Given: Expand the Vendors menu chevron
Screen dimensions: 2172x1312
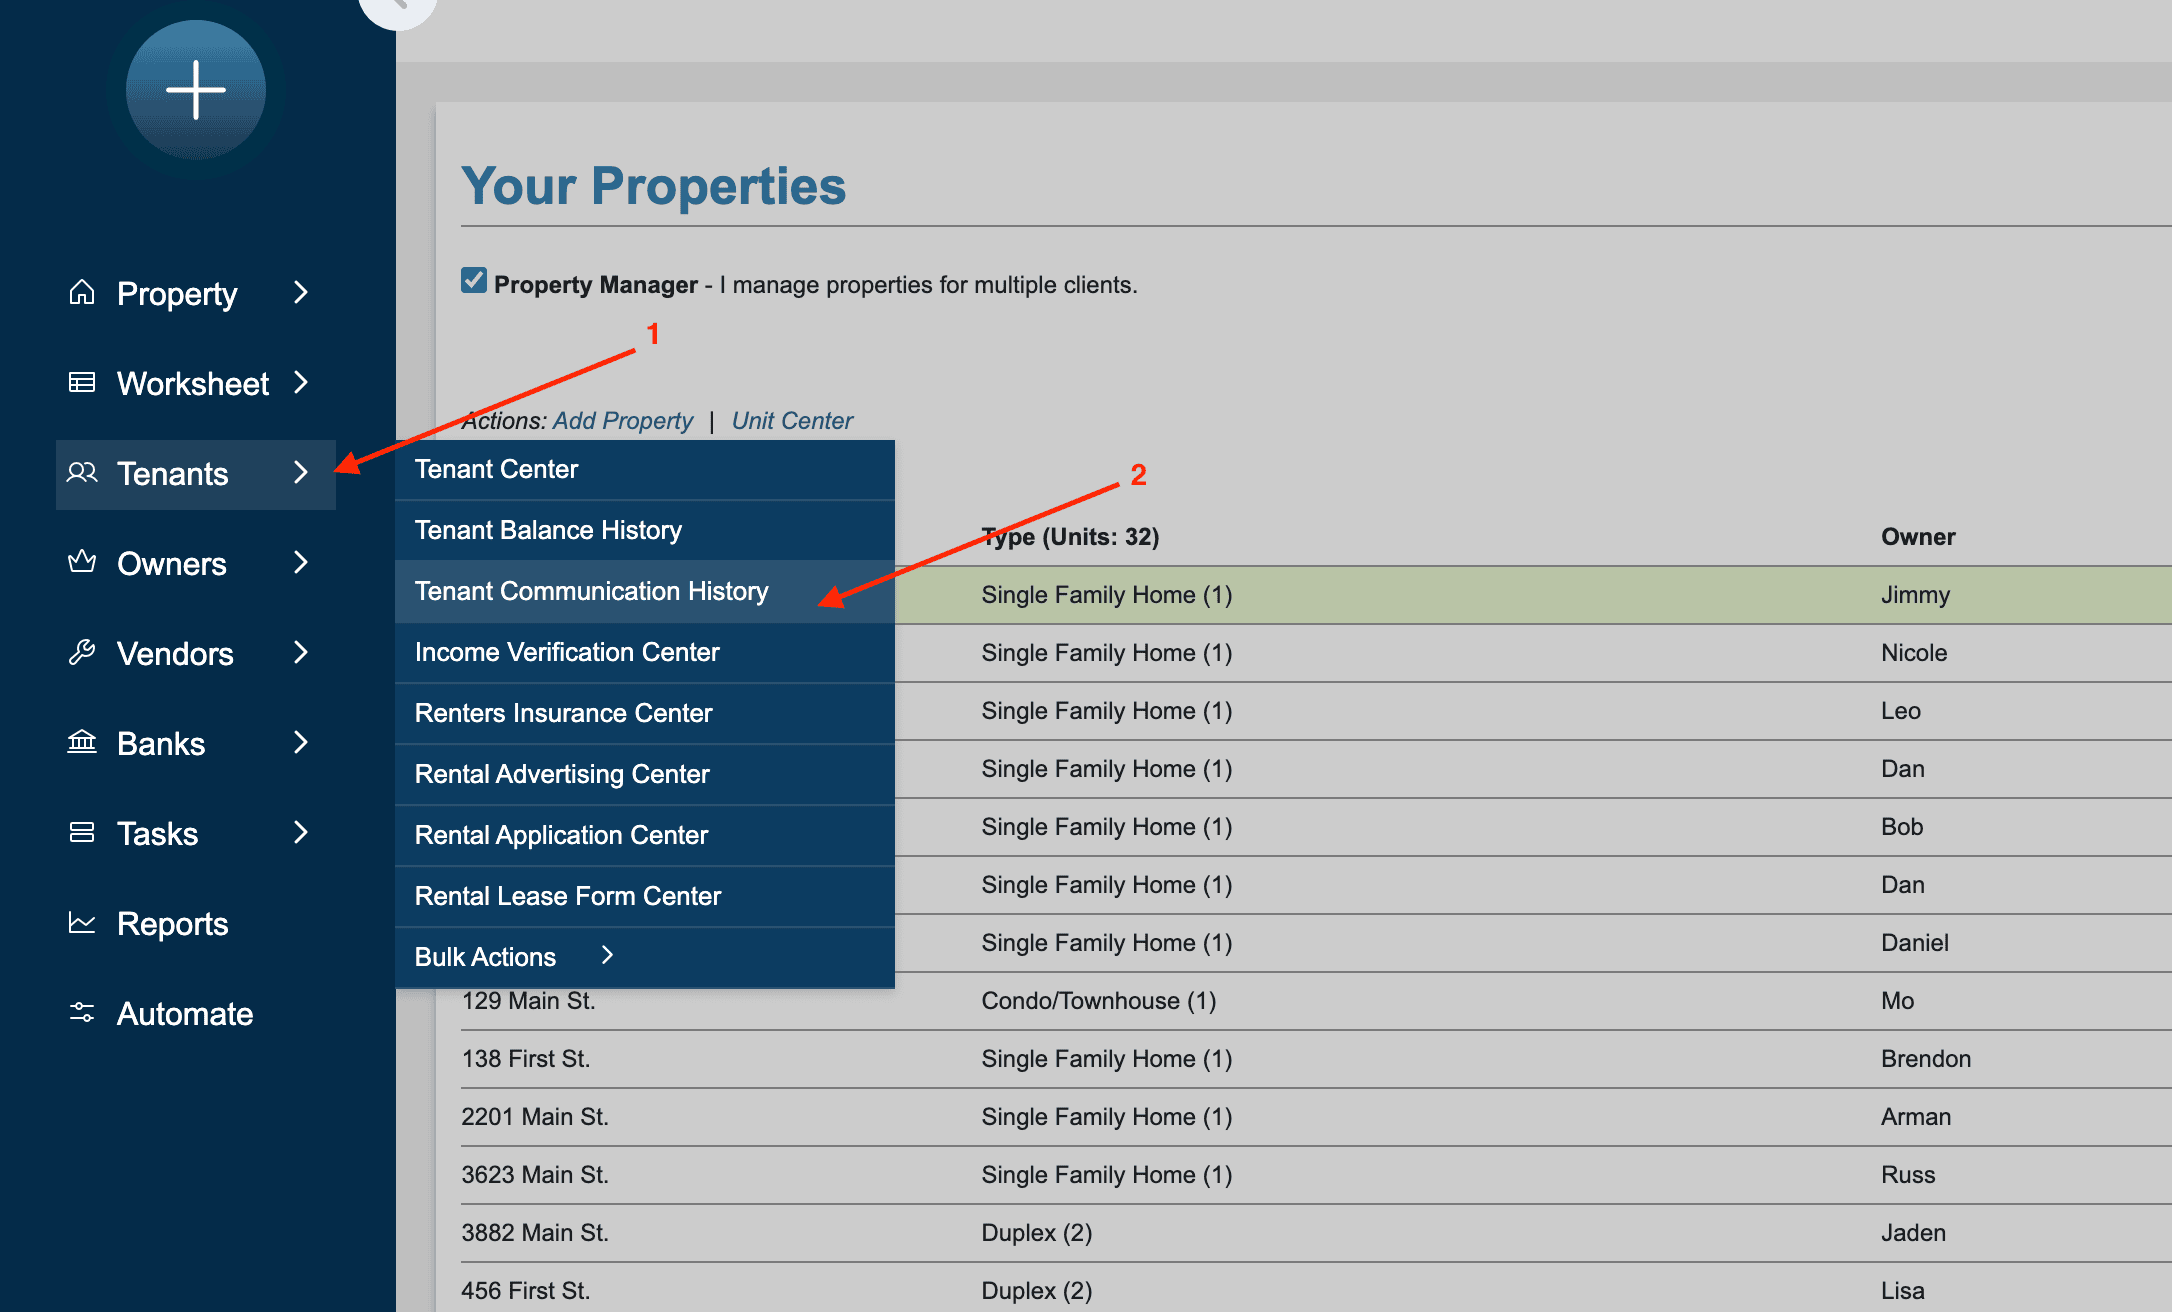Looking at the screenshot, I should point(301,652).
